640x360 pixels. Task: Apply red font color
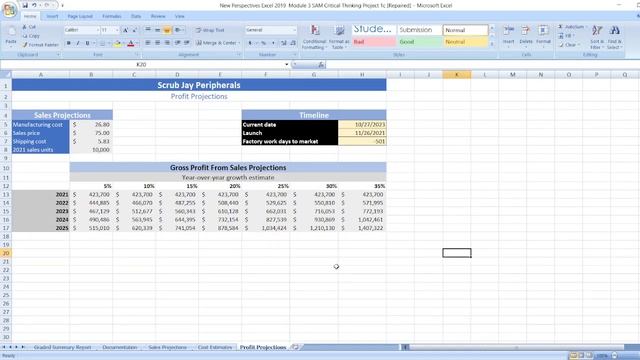131,43
